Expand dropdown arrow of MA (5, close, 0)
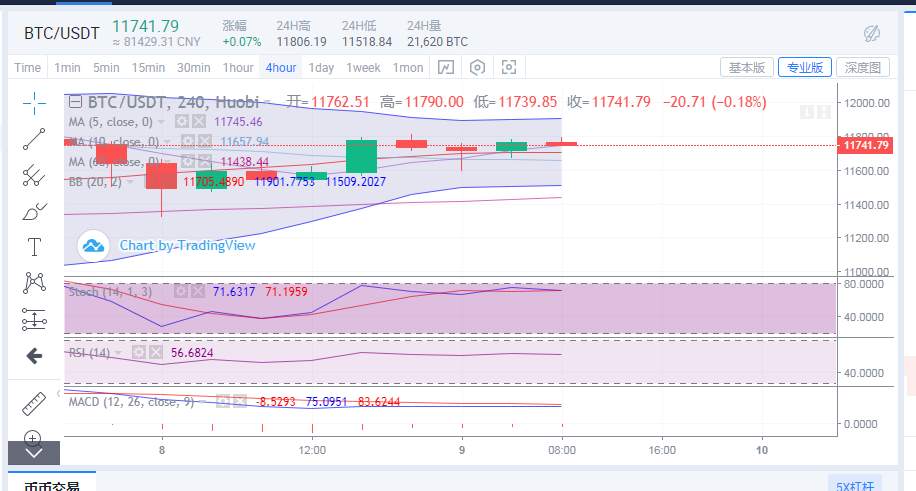This screenshot has height=491, width=916. click(x=162, y=122)
